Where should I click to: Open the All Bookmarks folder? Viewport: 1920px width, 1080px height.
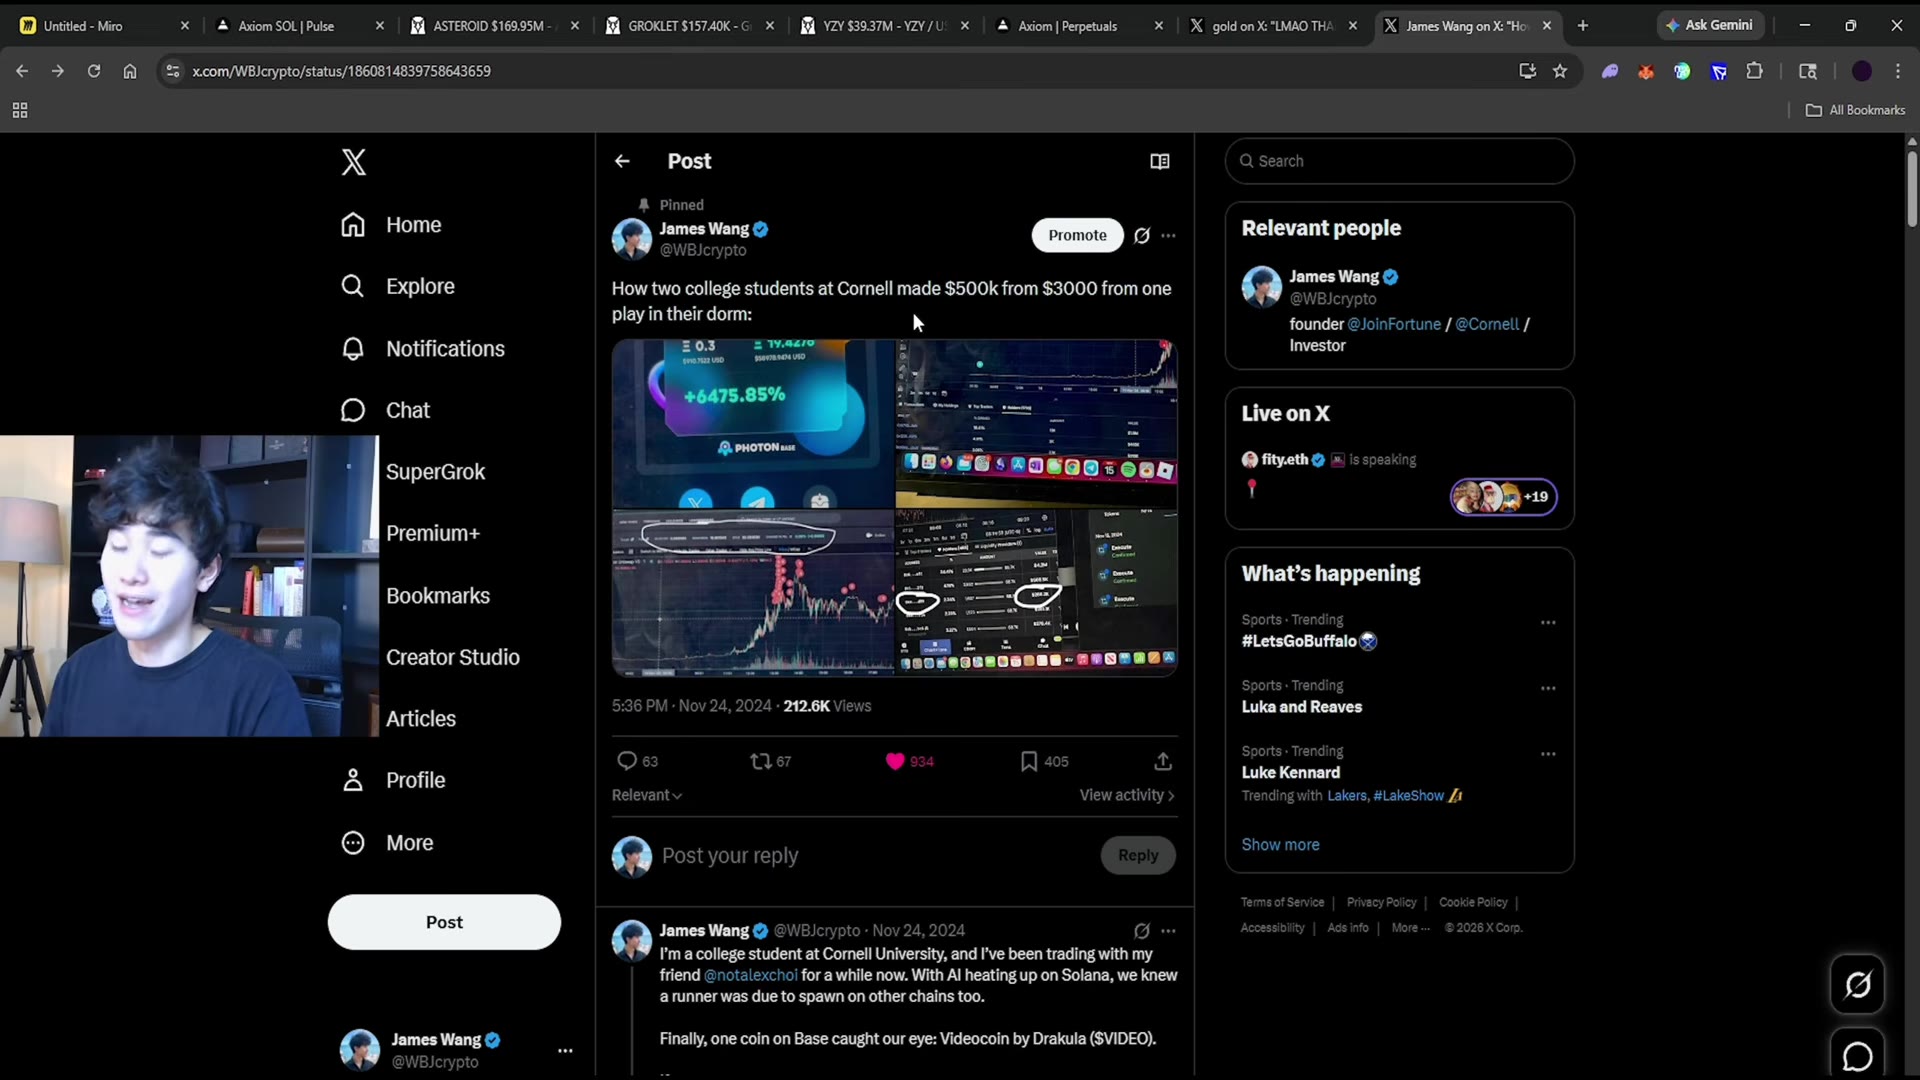(x=1855, y=110)
